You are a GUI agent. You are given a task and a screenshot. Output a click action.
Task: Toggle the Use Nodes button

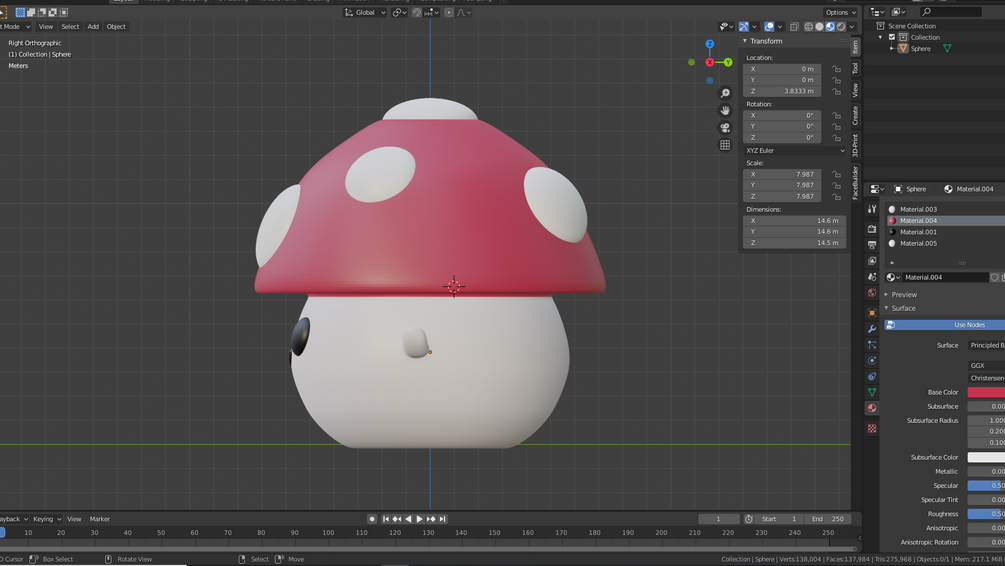(x=945, y=325)
